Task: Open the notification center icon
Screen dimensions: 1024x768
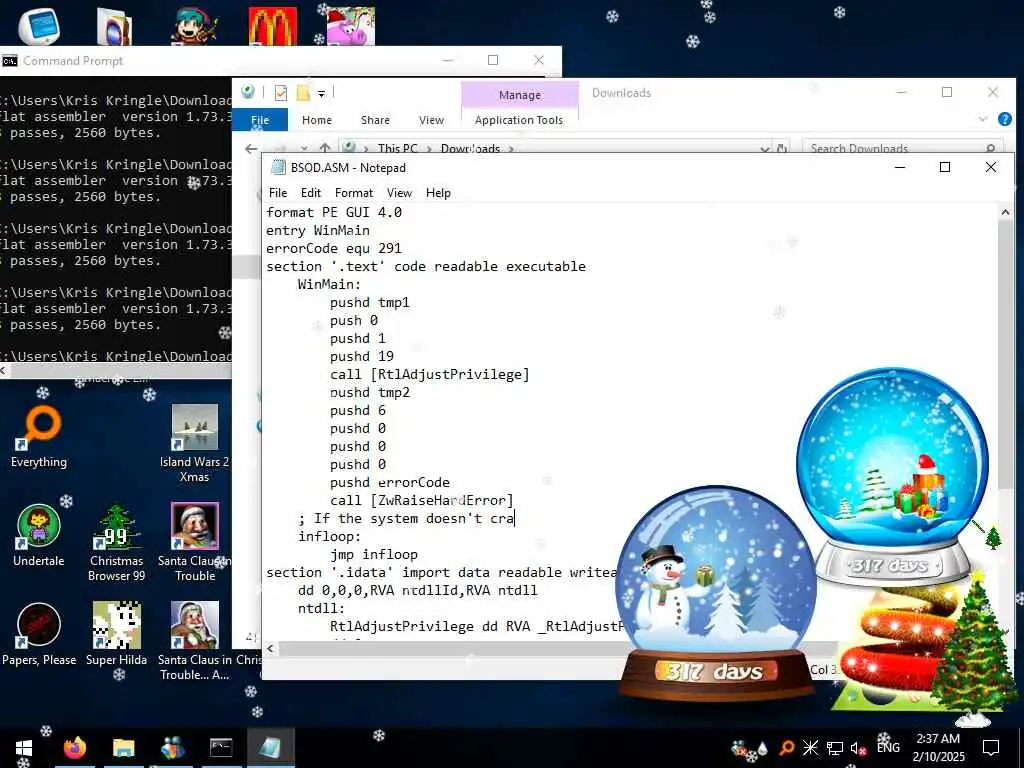Action: 991,747
